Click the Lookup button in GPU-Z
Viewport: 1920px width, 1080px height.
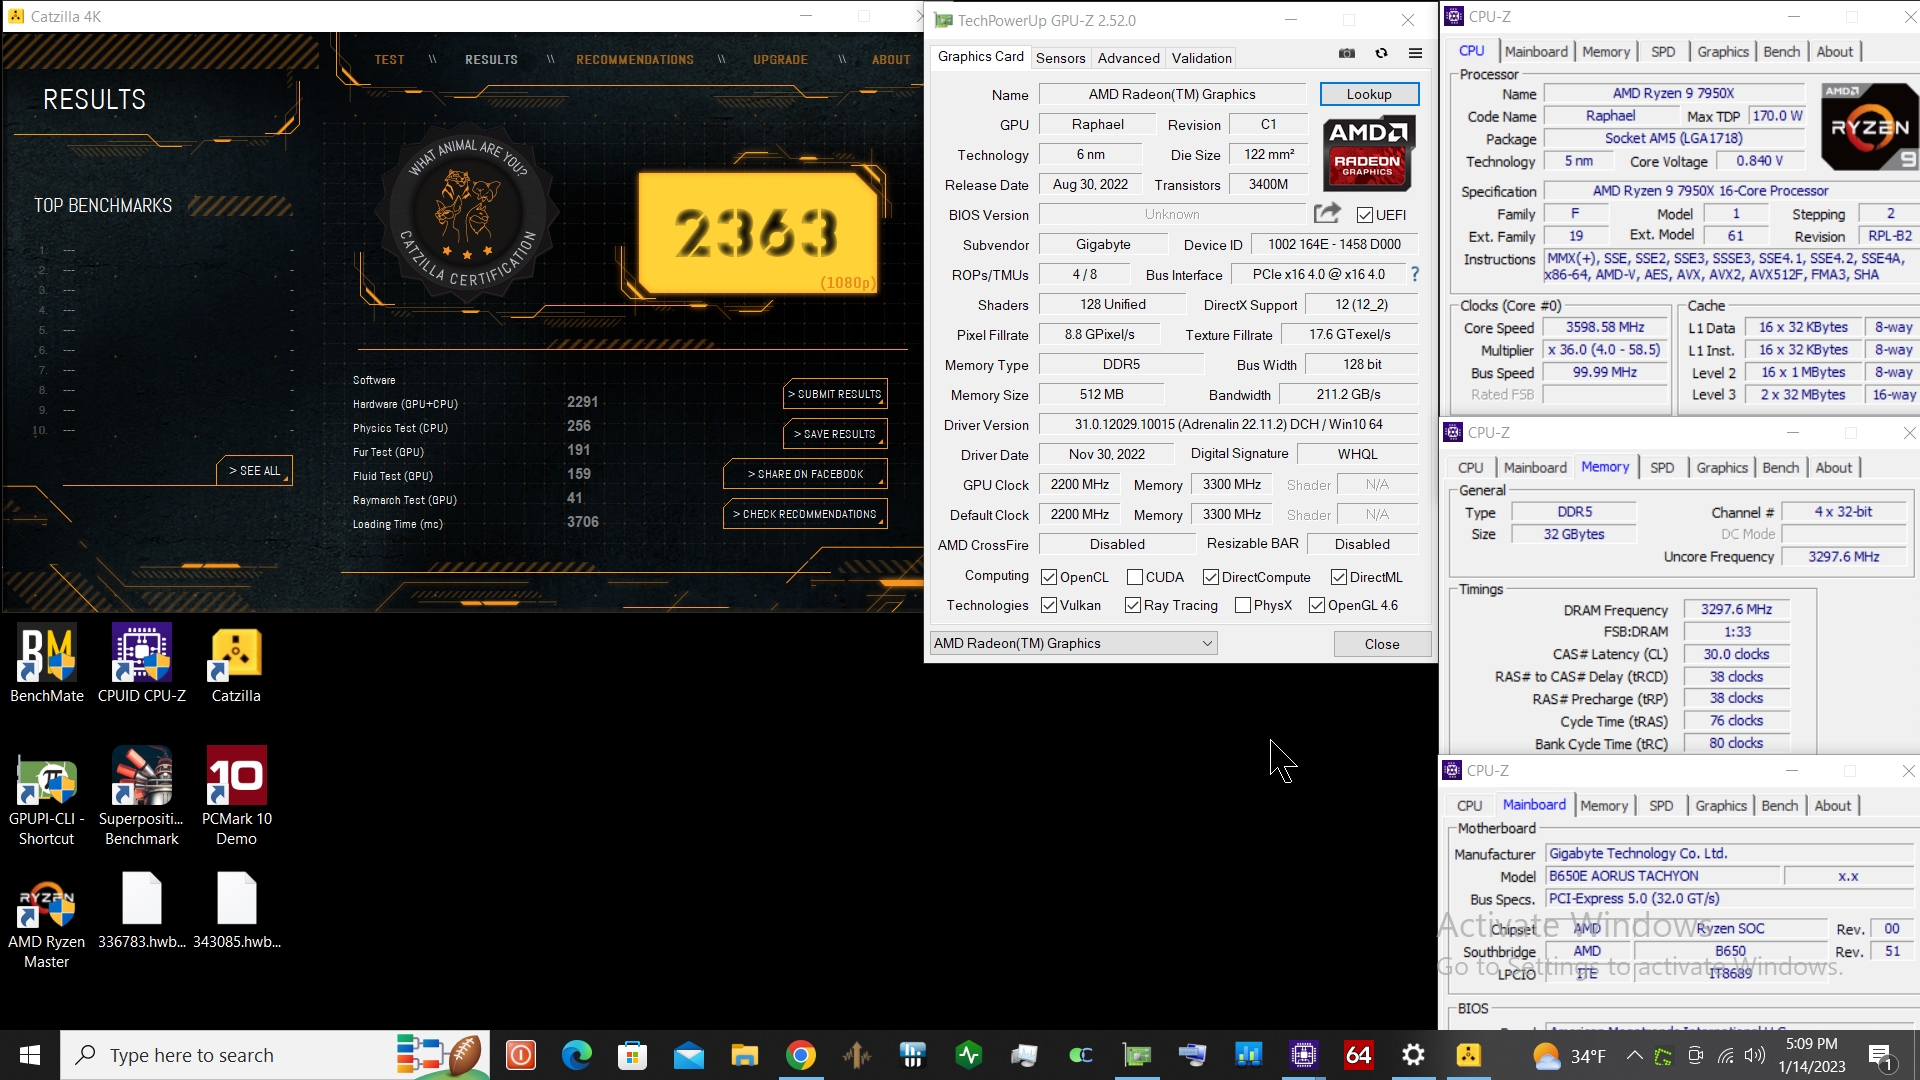[1369, 94]
